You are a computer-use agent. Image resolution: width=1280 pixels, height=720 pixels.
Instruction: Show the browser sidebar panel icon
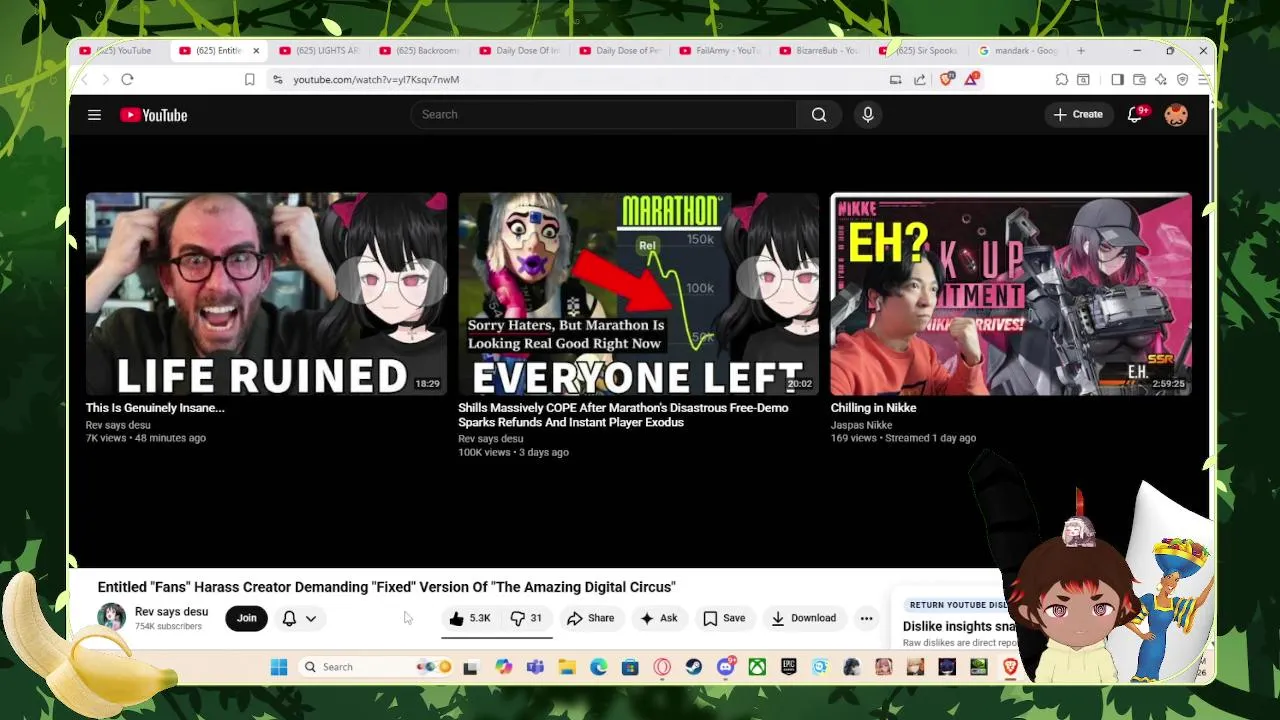point(1117,79)
